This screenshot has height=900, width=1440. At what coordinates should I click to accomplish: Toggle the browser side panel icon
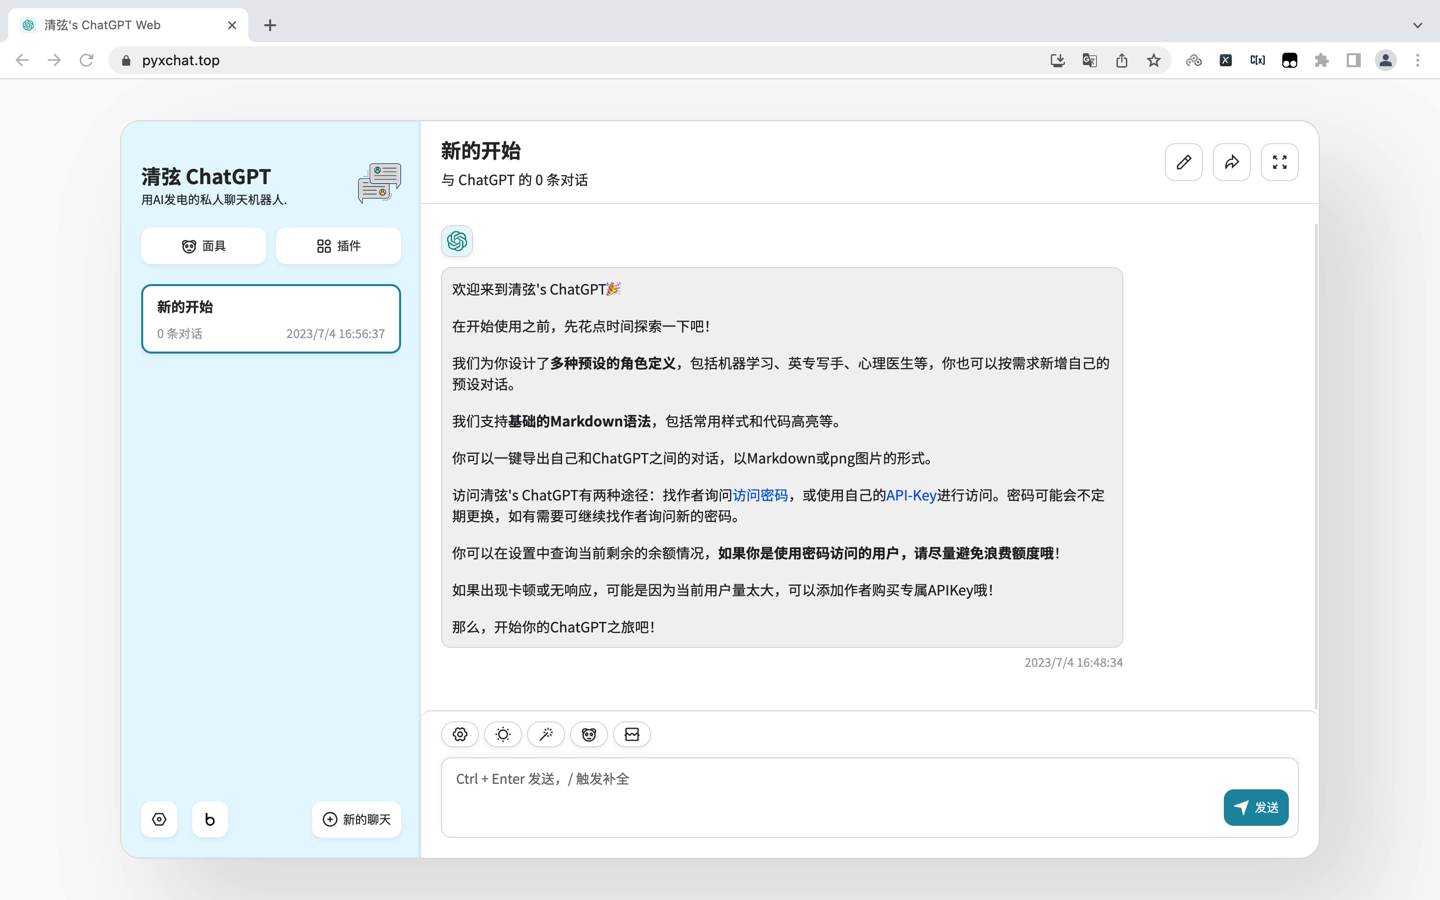(1354, 60)
